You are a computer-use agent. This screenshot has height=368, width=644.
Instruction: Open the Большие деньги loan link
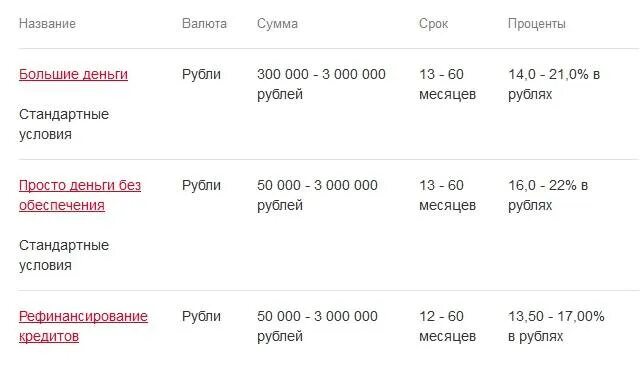pos(73,74)
